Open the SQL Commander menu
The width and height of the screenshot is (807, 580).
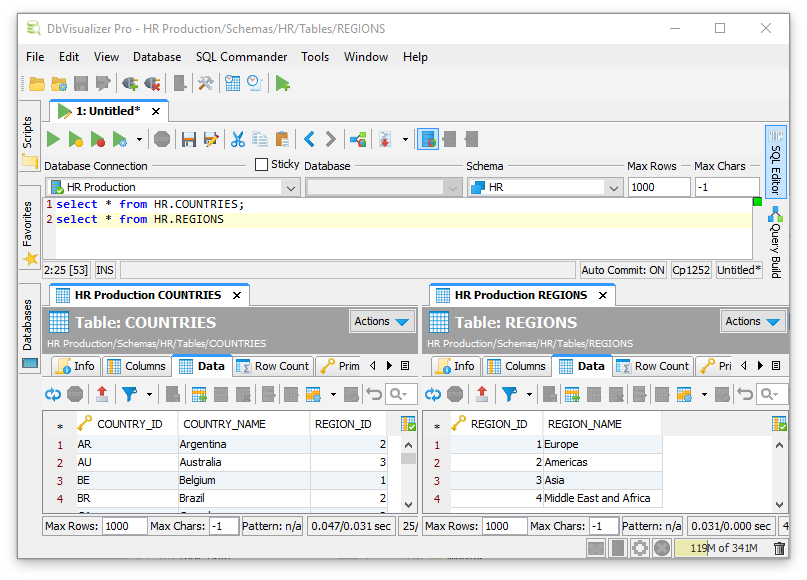pos(241,57)
